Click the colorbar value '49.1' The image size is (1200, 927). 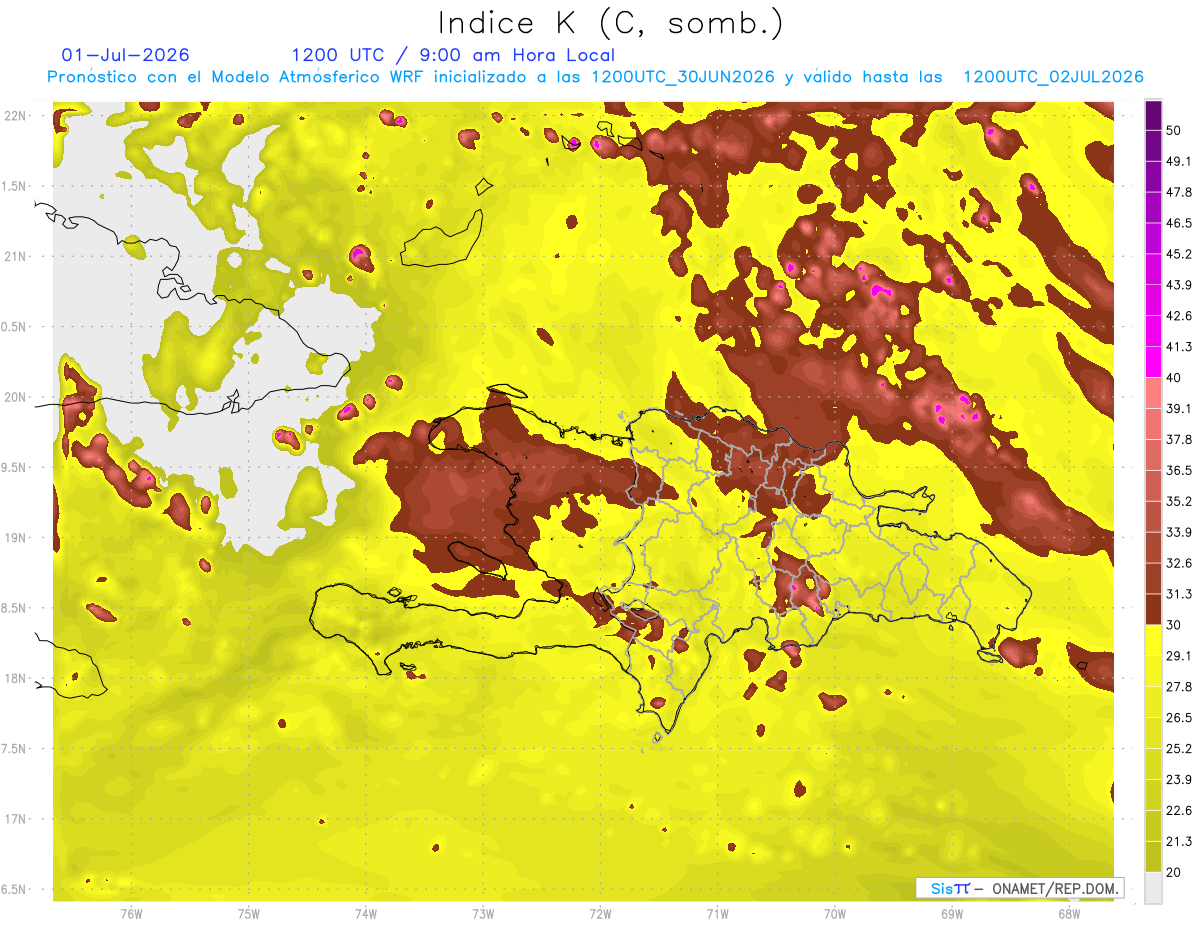(1179, 161)
